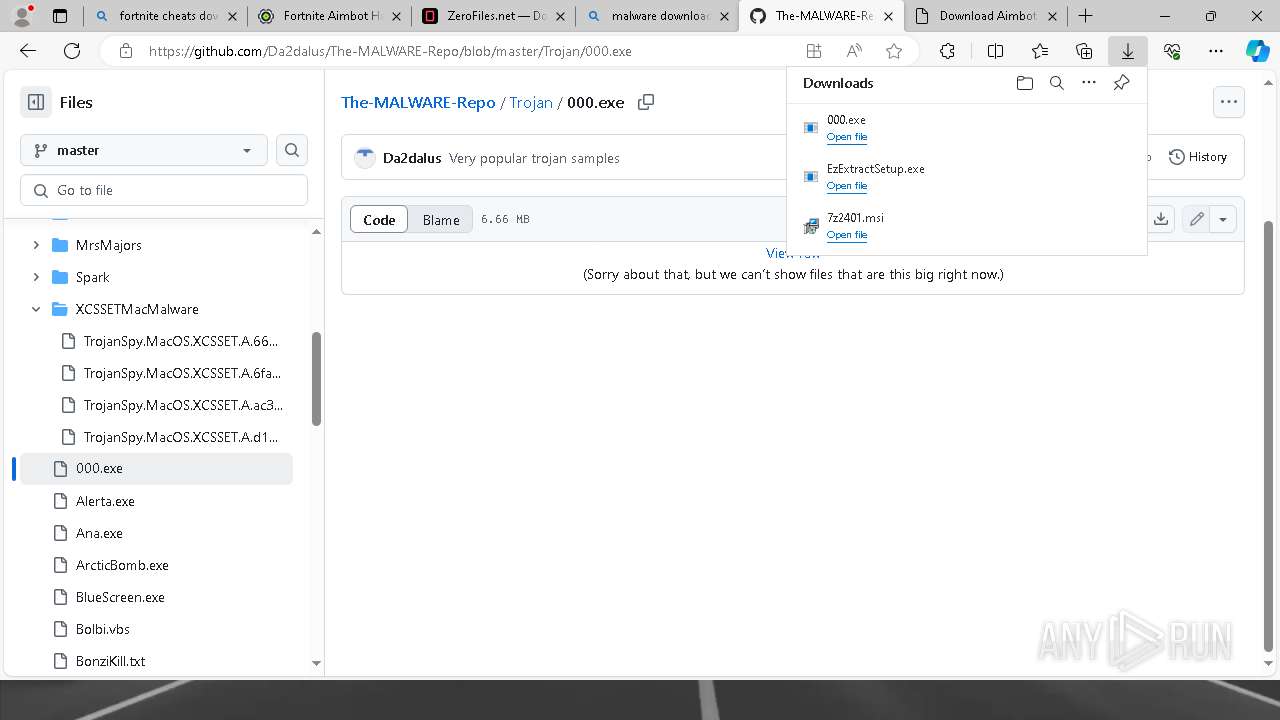Open the address bar app available icon
This screenshot has width=1280, height=720.
(814, 51)
